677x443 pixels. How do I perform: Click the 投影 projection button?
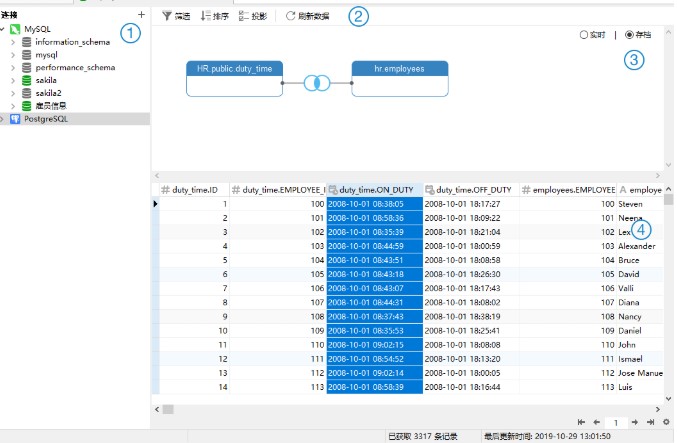click(x=254, y=16)
